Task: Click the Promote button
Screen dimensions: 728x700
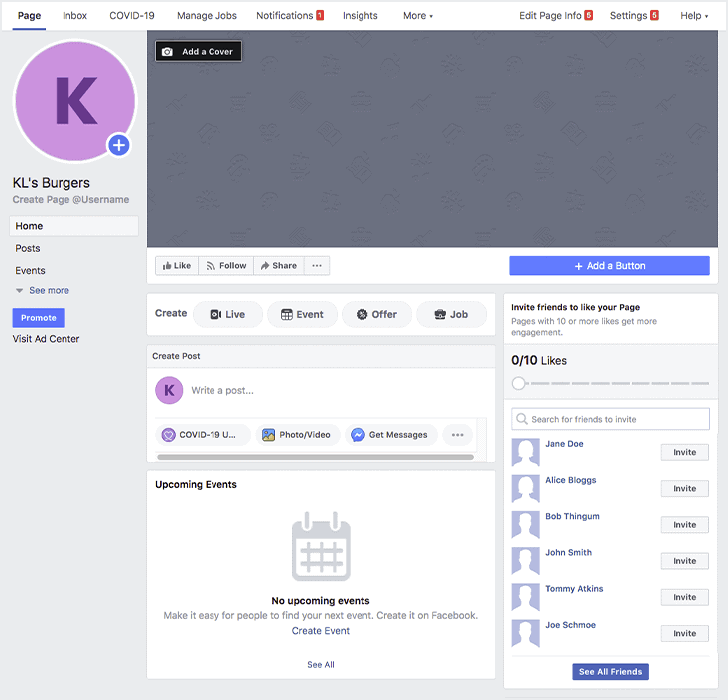Action: tap(39, 318)
